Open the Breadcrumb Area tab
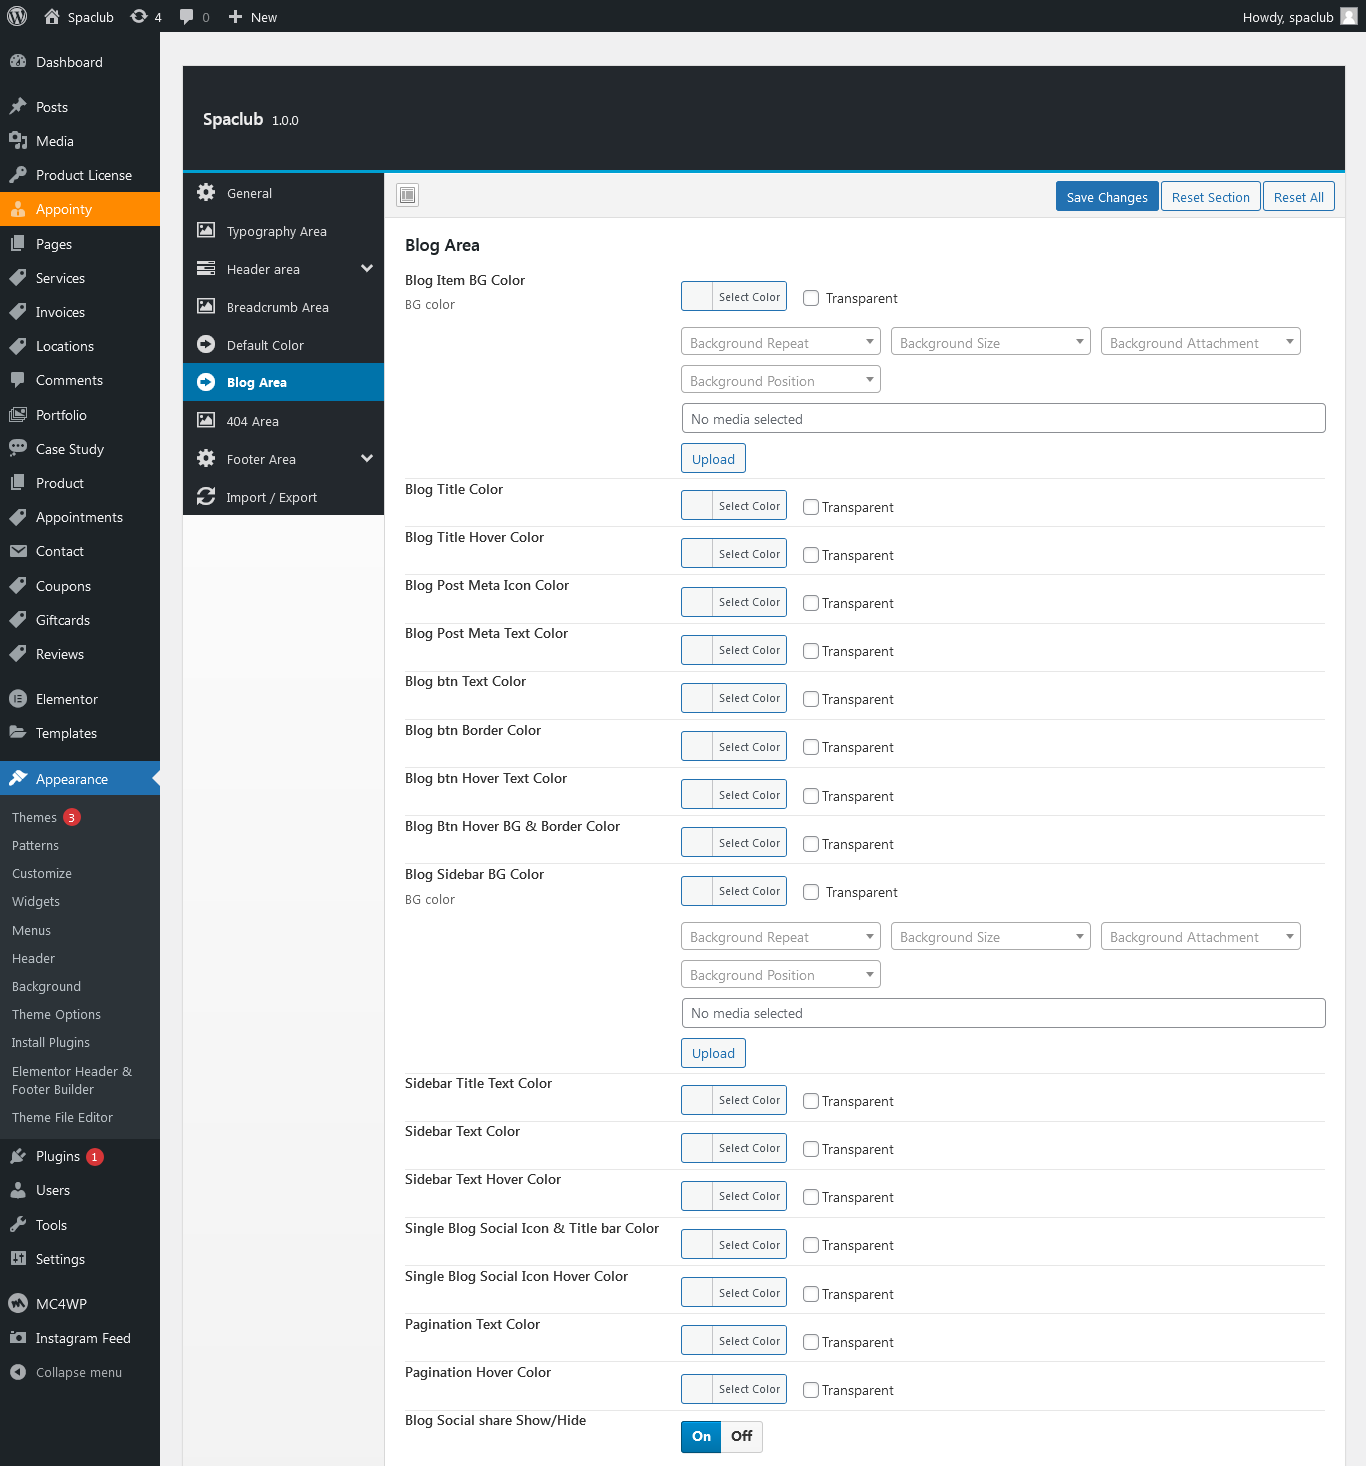 click(283, 307)
